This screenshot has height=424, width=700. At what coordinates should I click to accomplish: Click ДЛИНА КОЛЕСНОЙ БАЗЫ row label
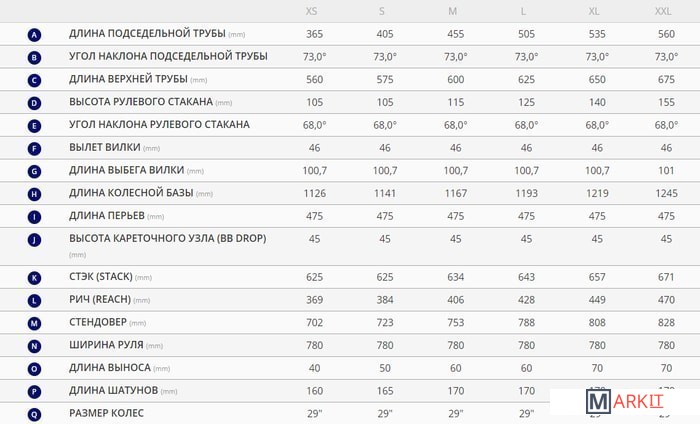(x=131, y=194)
